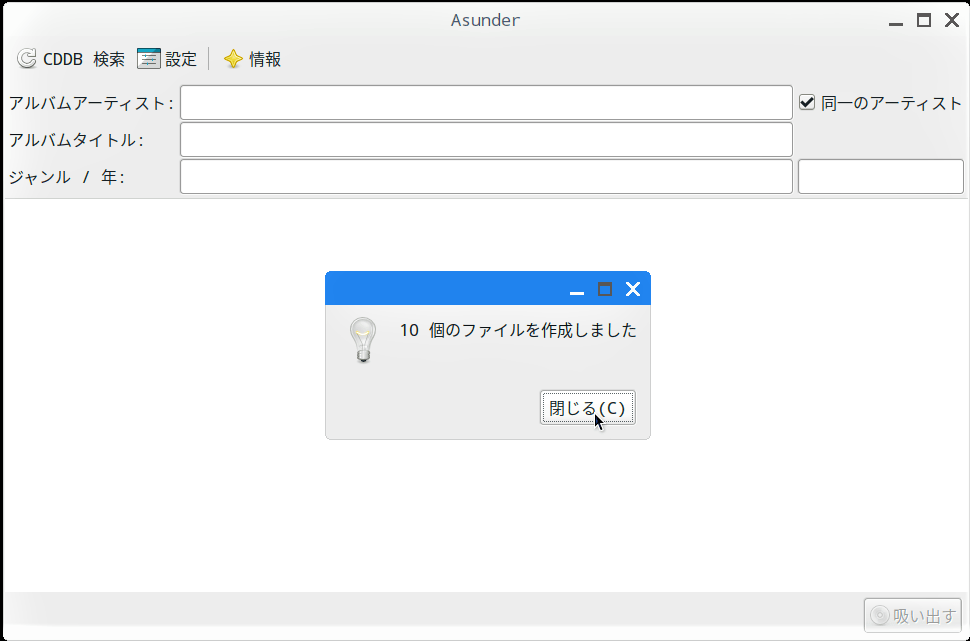
Task: Open the 設定 preferences icon
Action: [x=148, y=59]
